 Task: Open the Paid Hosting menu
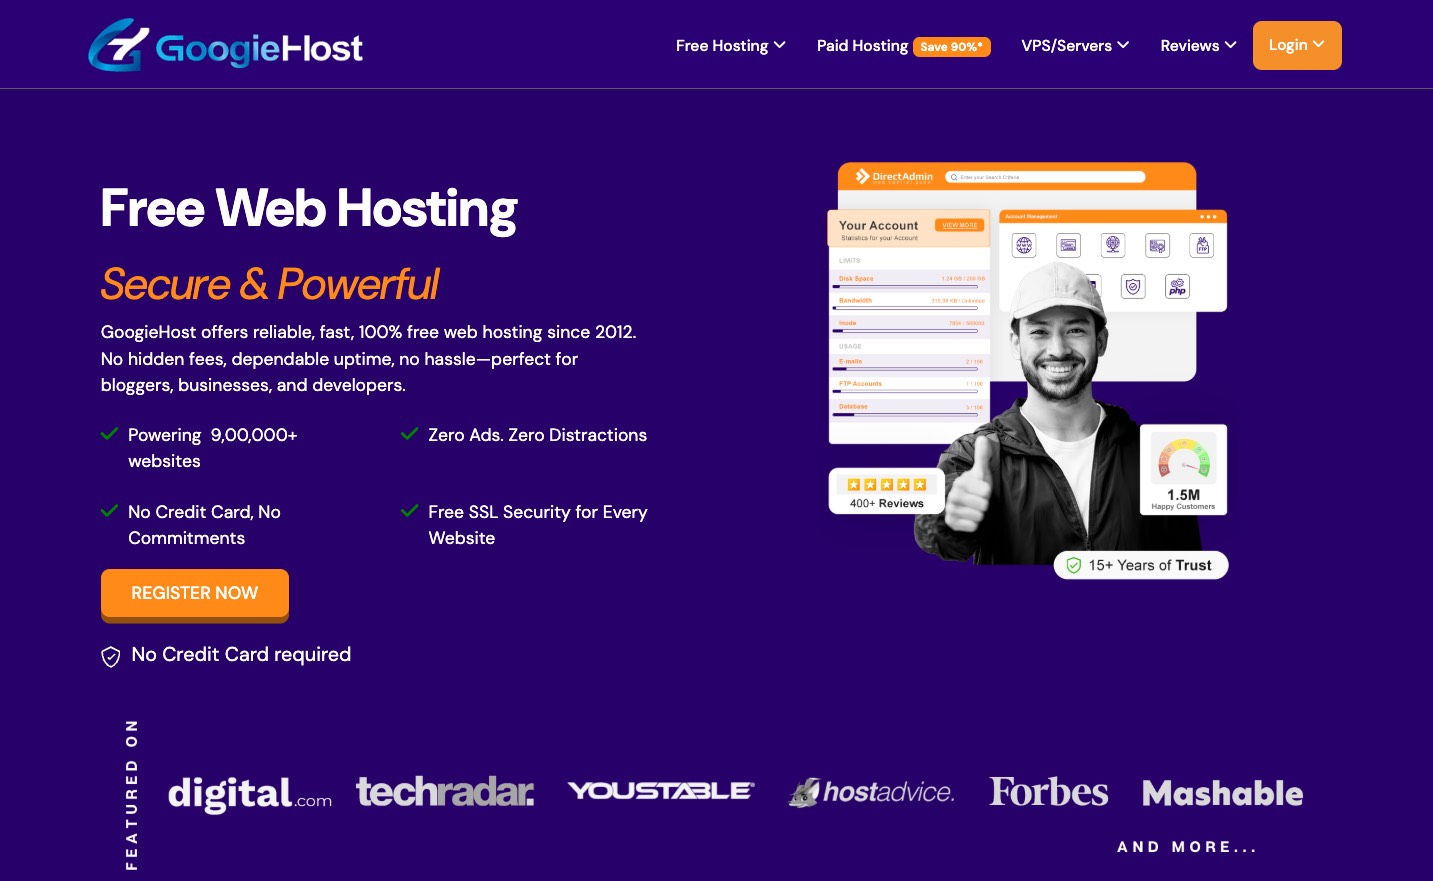pyautogui.click(x=862, y=46)
